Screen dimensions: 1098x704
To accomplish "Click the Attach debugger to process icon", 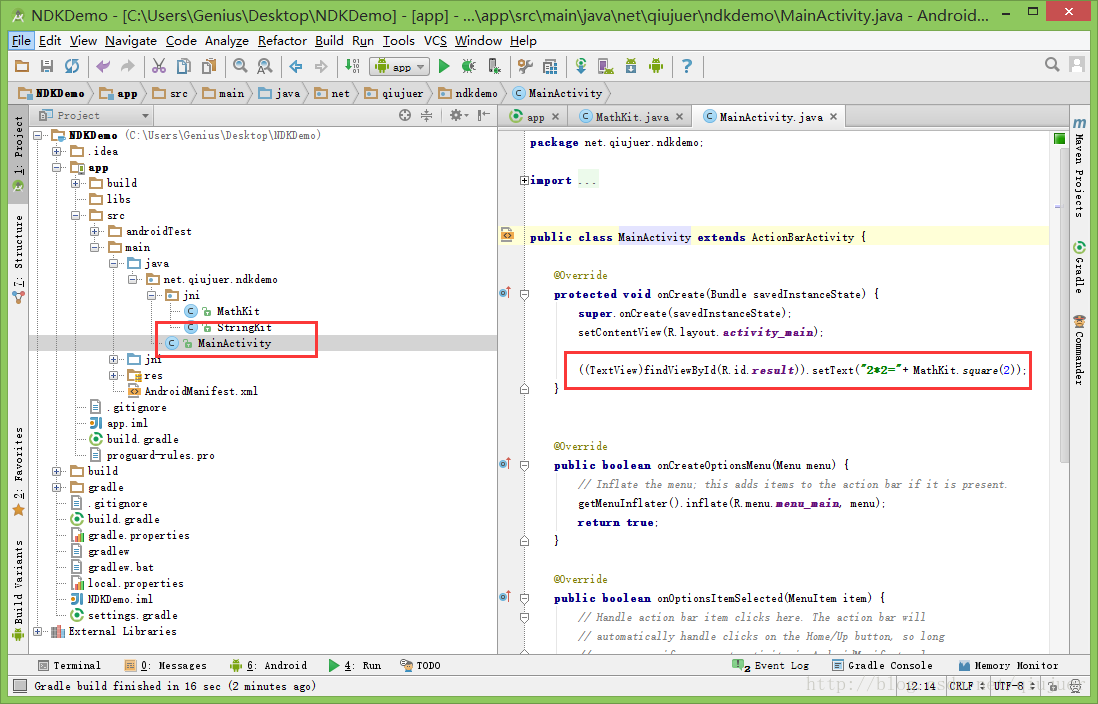I will click(x=494, y=67).
